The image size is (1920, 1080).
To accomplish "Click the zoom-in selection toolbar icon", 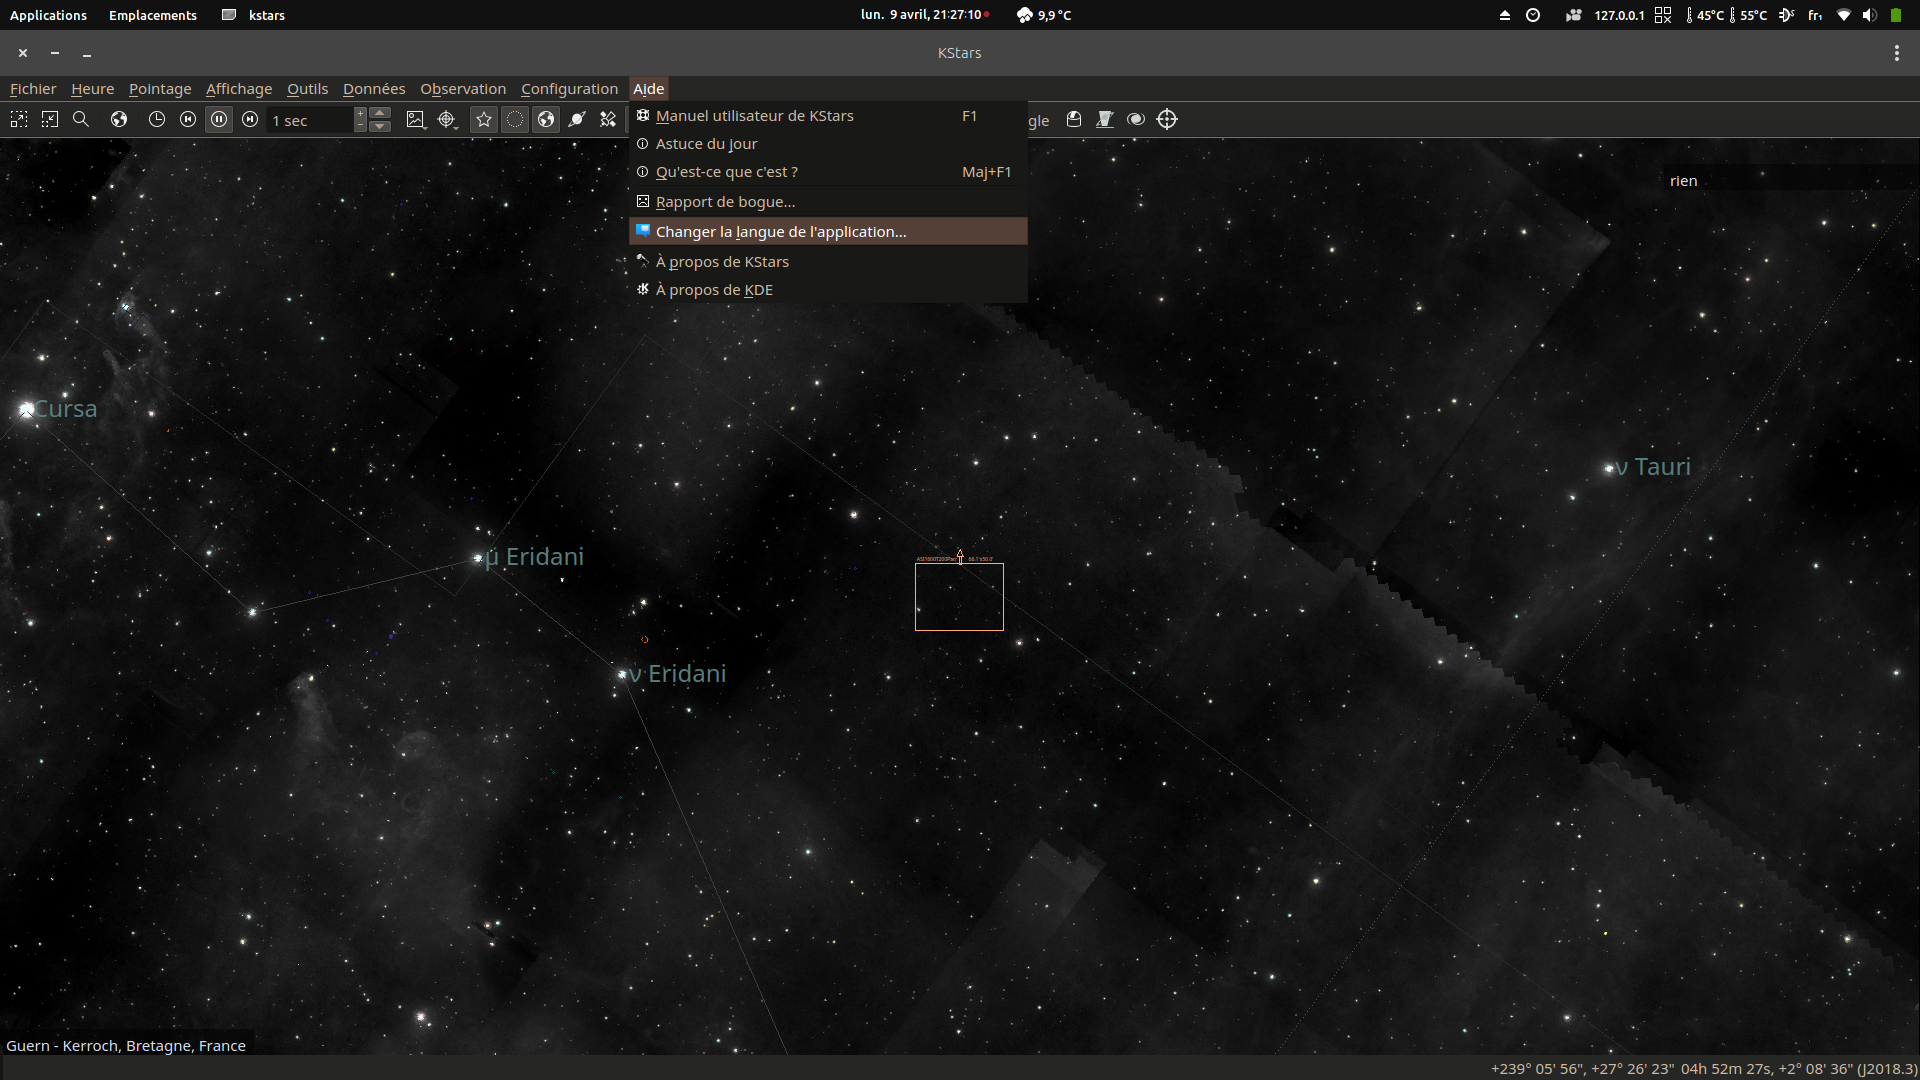I will [x=19, y=120].
